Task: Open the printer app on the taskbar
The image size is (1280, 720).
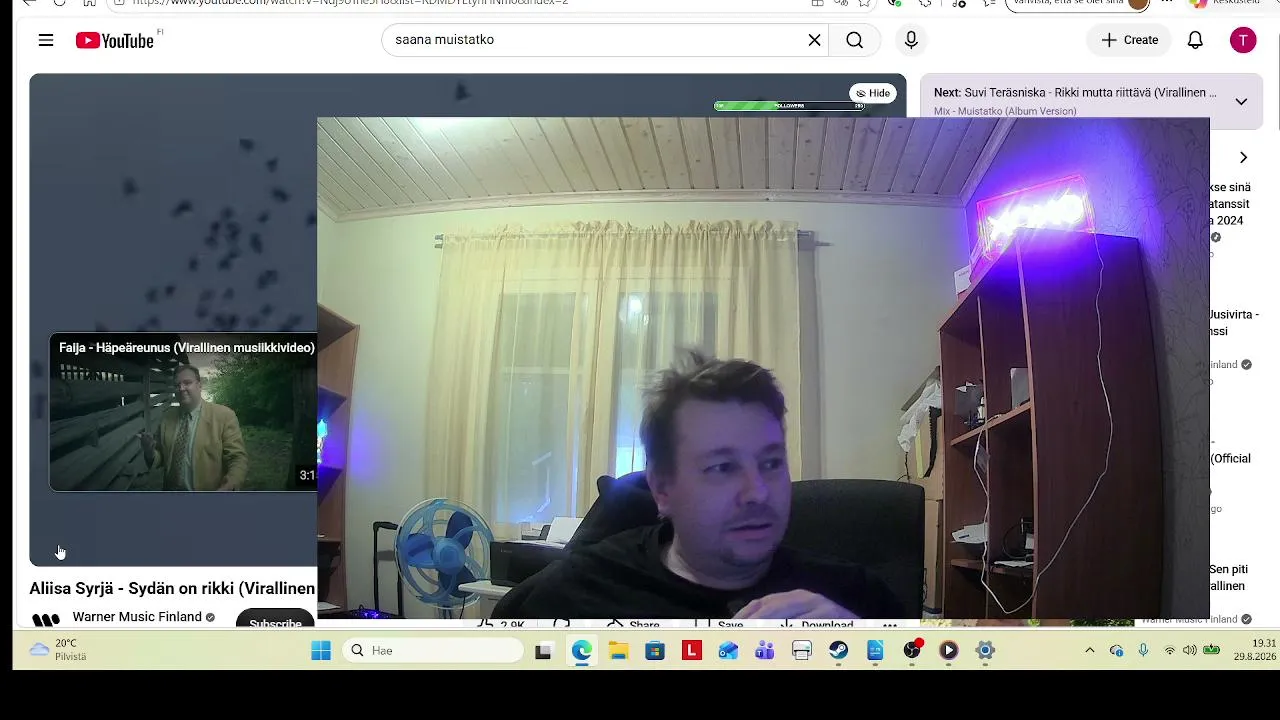Action: click(802, 651)
